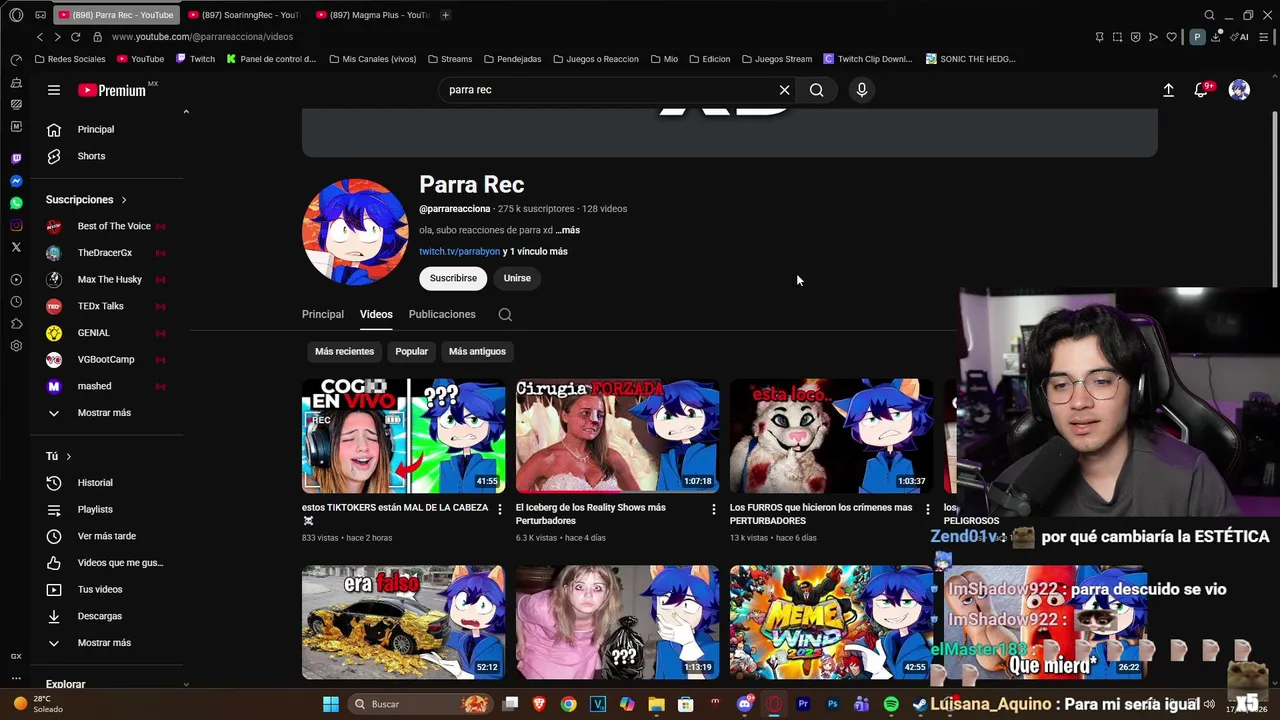Reload the current page
Image resolution: width=1280 pixels, height=720 pixels.
75,37
